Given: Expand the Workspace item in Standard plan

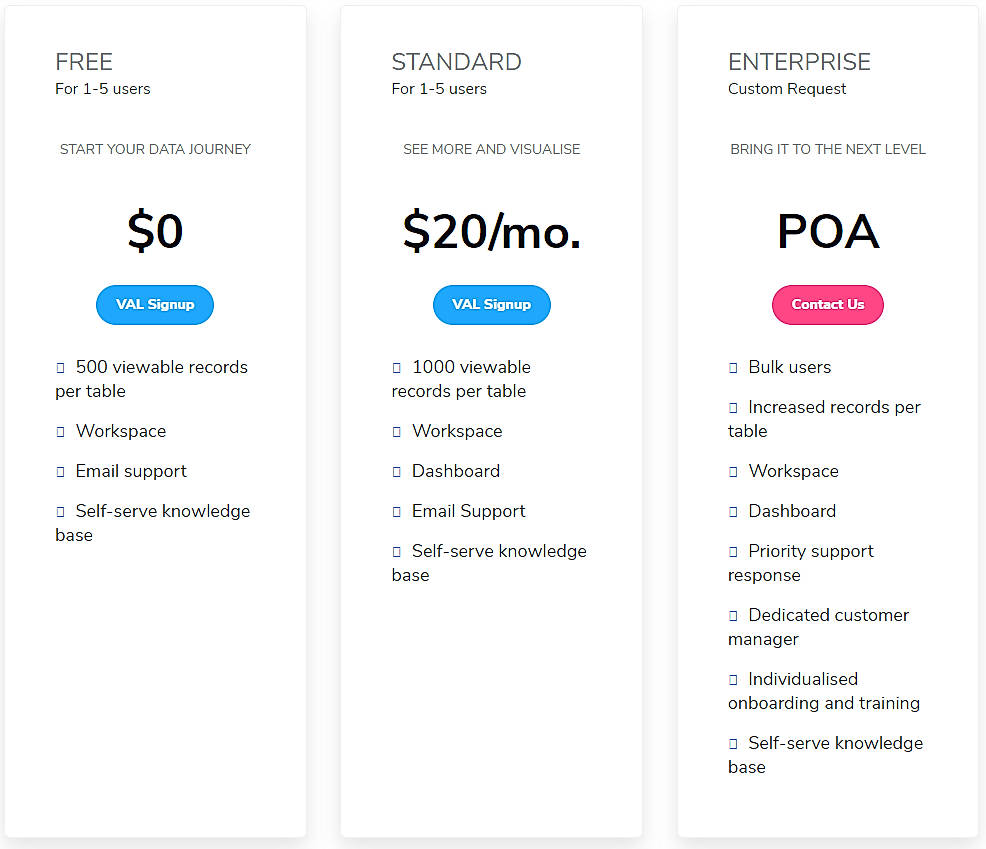Looking at the screenshot, I should (396, 430).
